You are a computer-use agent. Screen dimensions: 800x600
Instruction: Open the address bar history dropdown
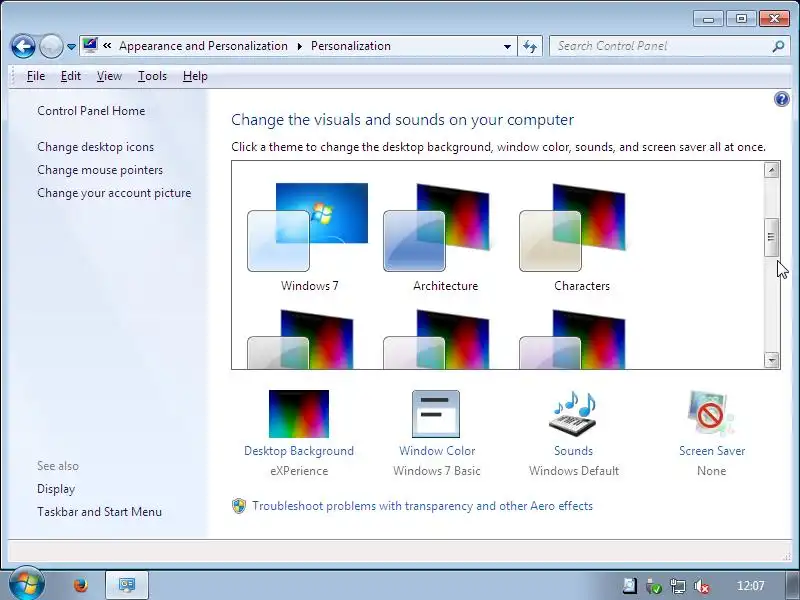click(507, 46)
